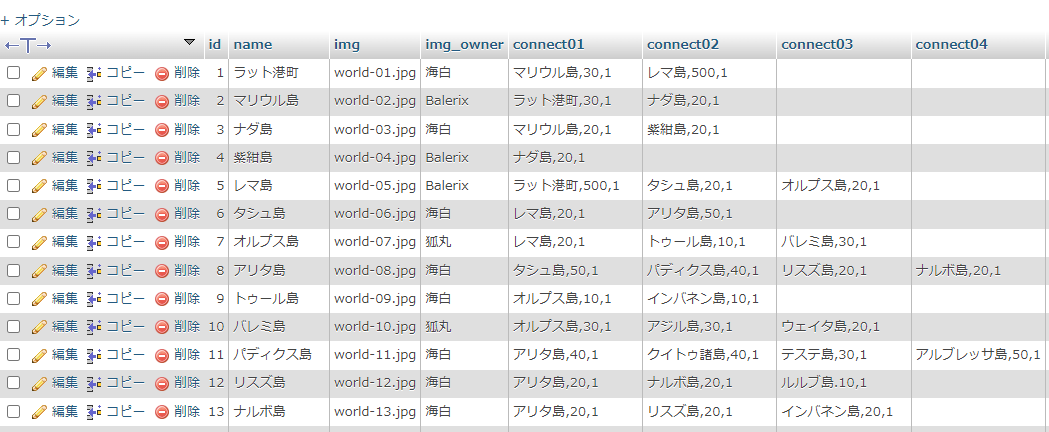The image size is (1049, 432).
Task: Check the checkbox for row id 1
Action: pos(14,73)
